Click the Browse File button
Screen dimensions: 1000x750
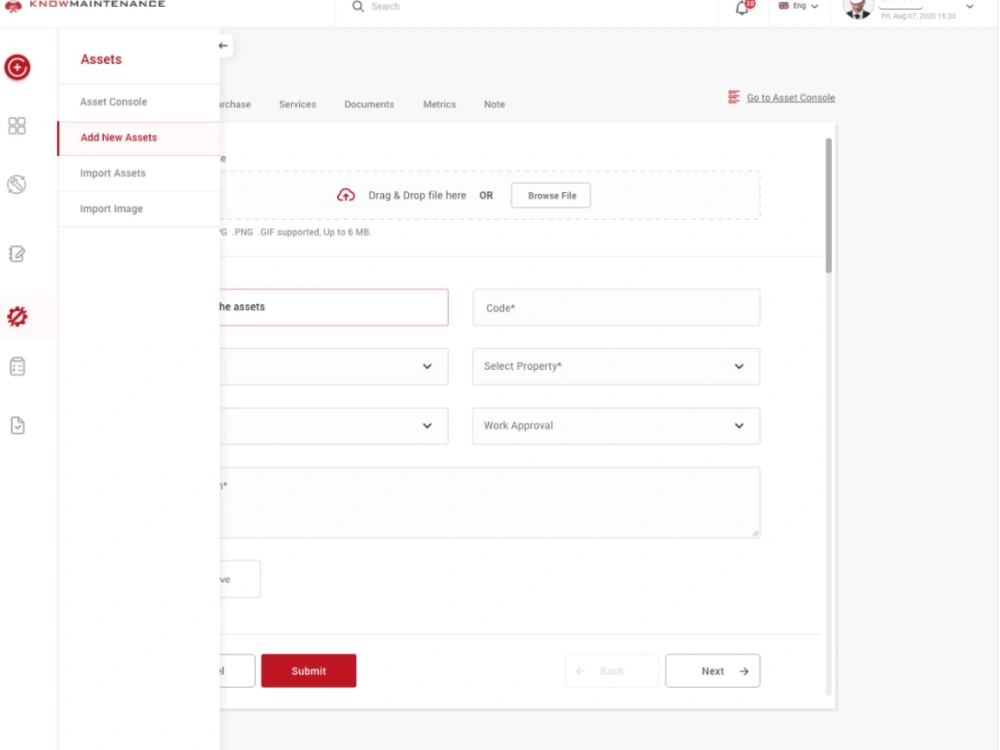pyautogui.click(x=552, y=195)
